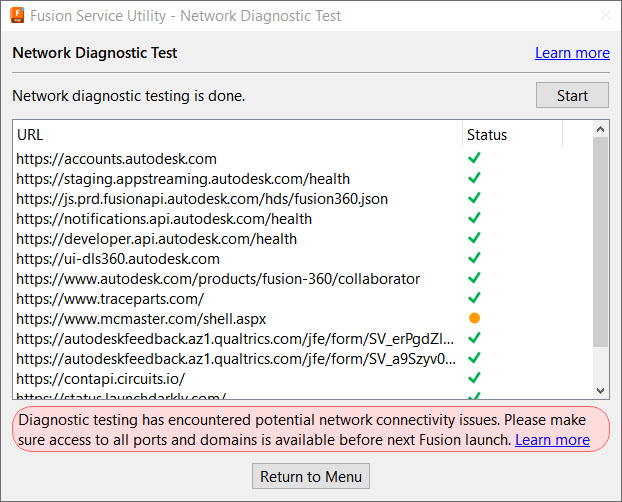This screenshot has height=502, width=622.
Task: Select the notifications.api.autodesk.com/health URL row
Action: click(164, 219)
